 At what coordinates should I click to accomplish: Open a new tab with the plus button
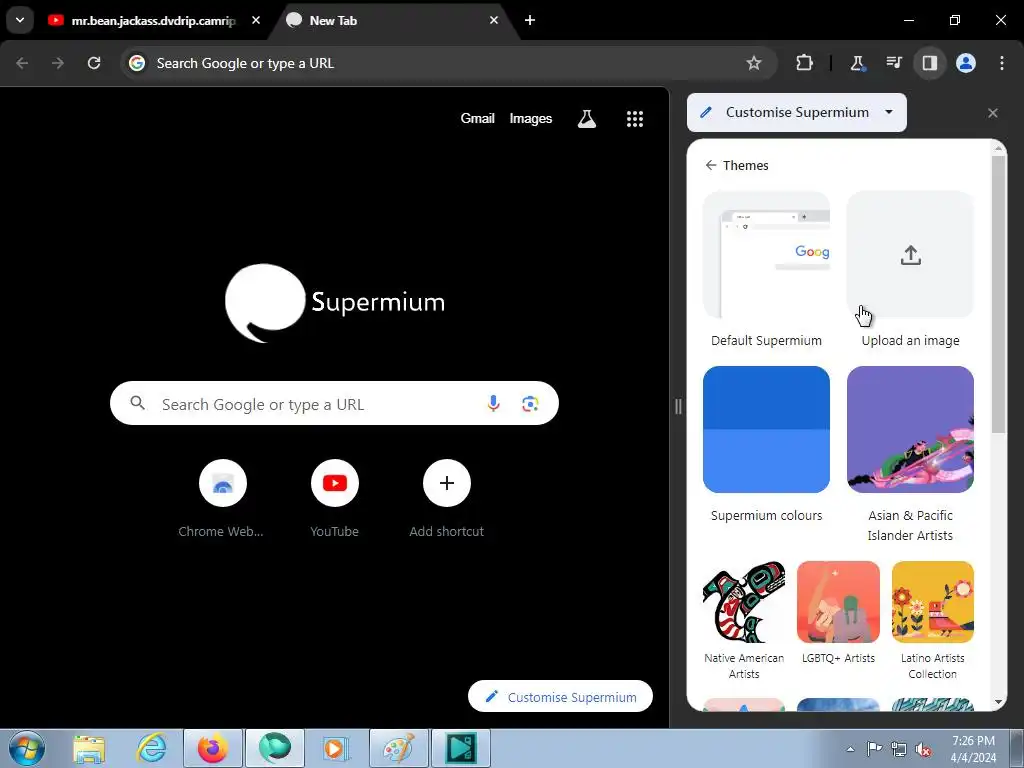pos(530,20)
